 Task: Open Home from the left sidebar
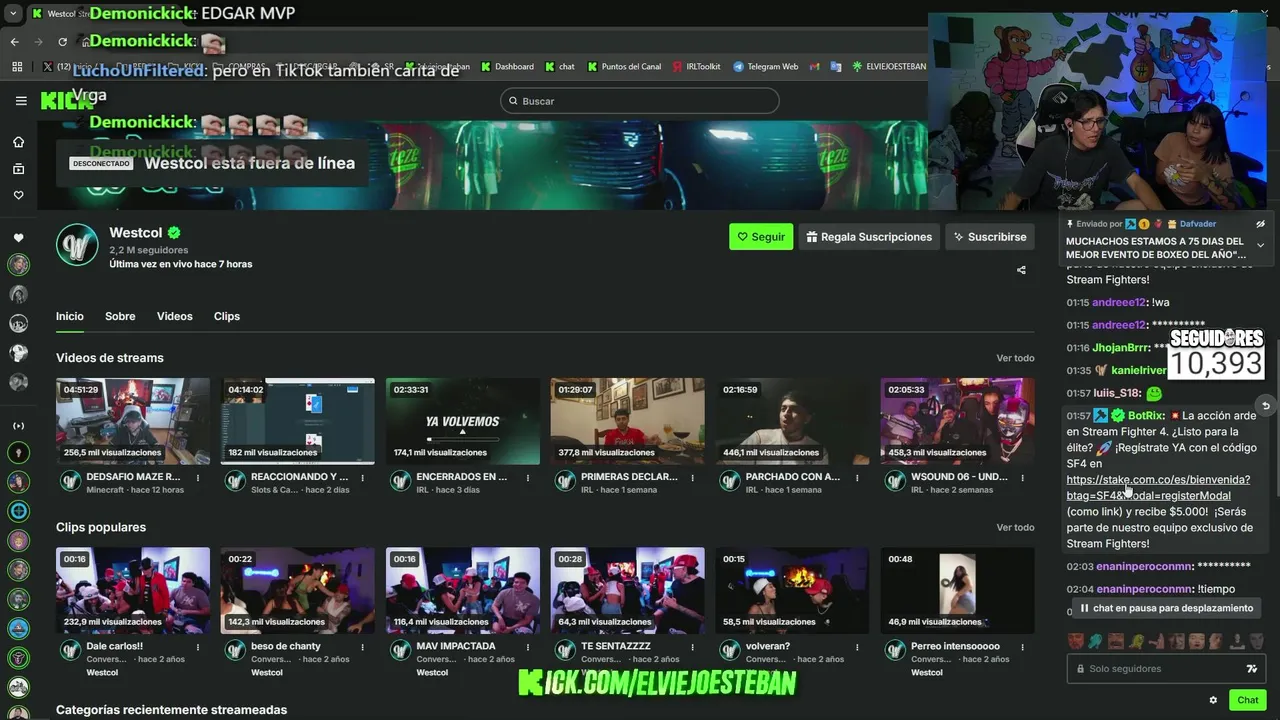pyautogui.click(x=18, y=142)
